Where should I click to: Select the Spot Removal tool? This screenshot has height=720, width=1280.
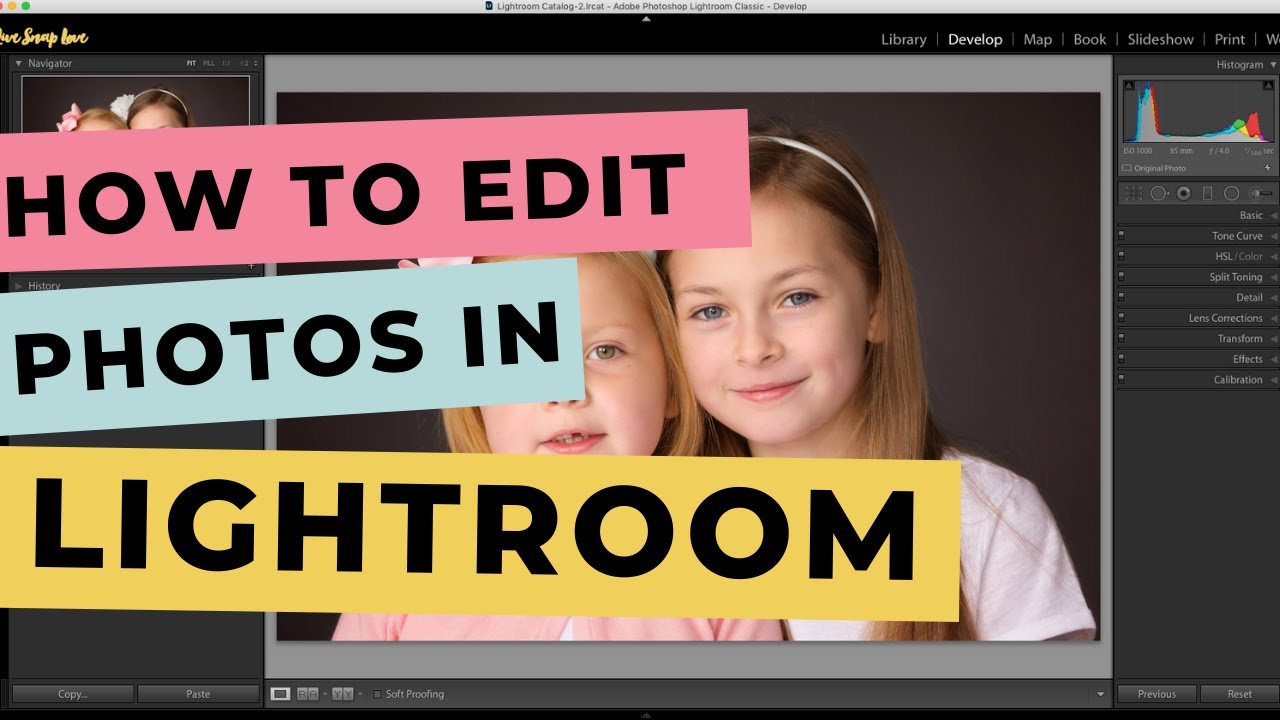click(x=1159, y=193)
